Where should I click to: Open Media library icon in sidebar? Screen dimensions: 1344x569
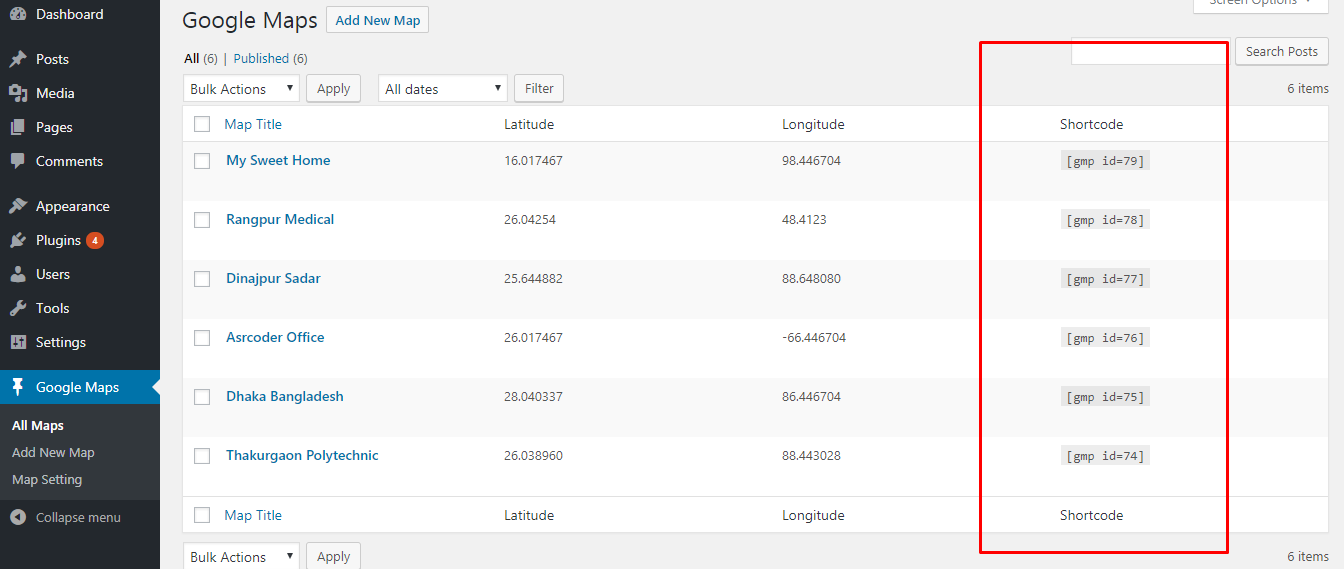[x=18, y=93]
